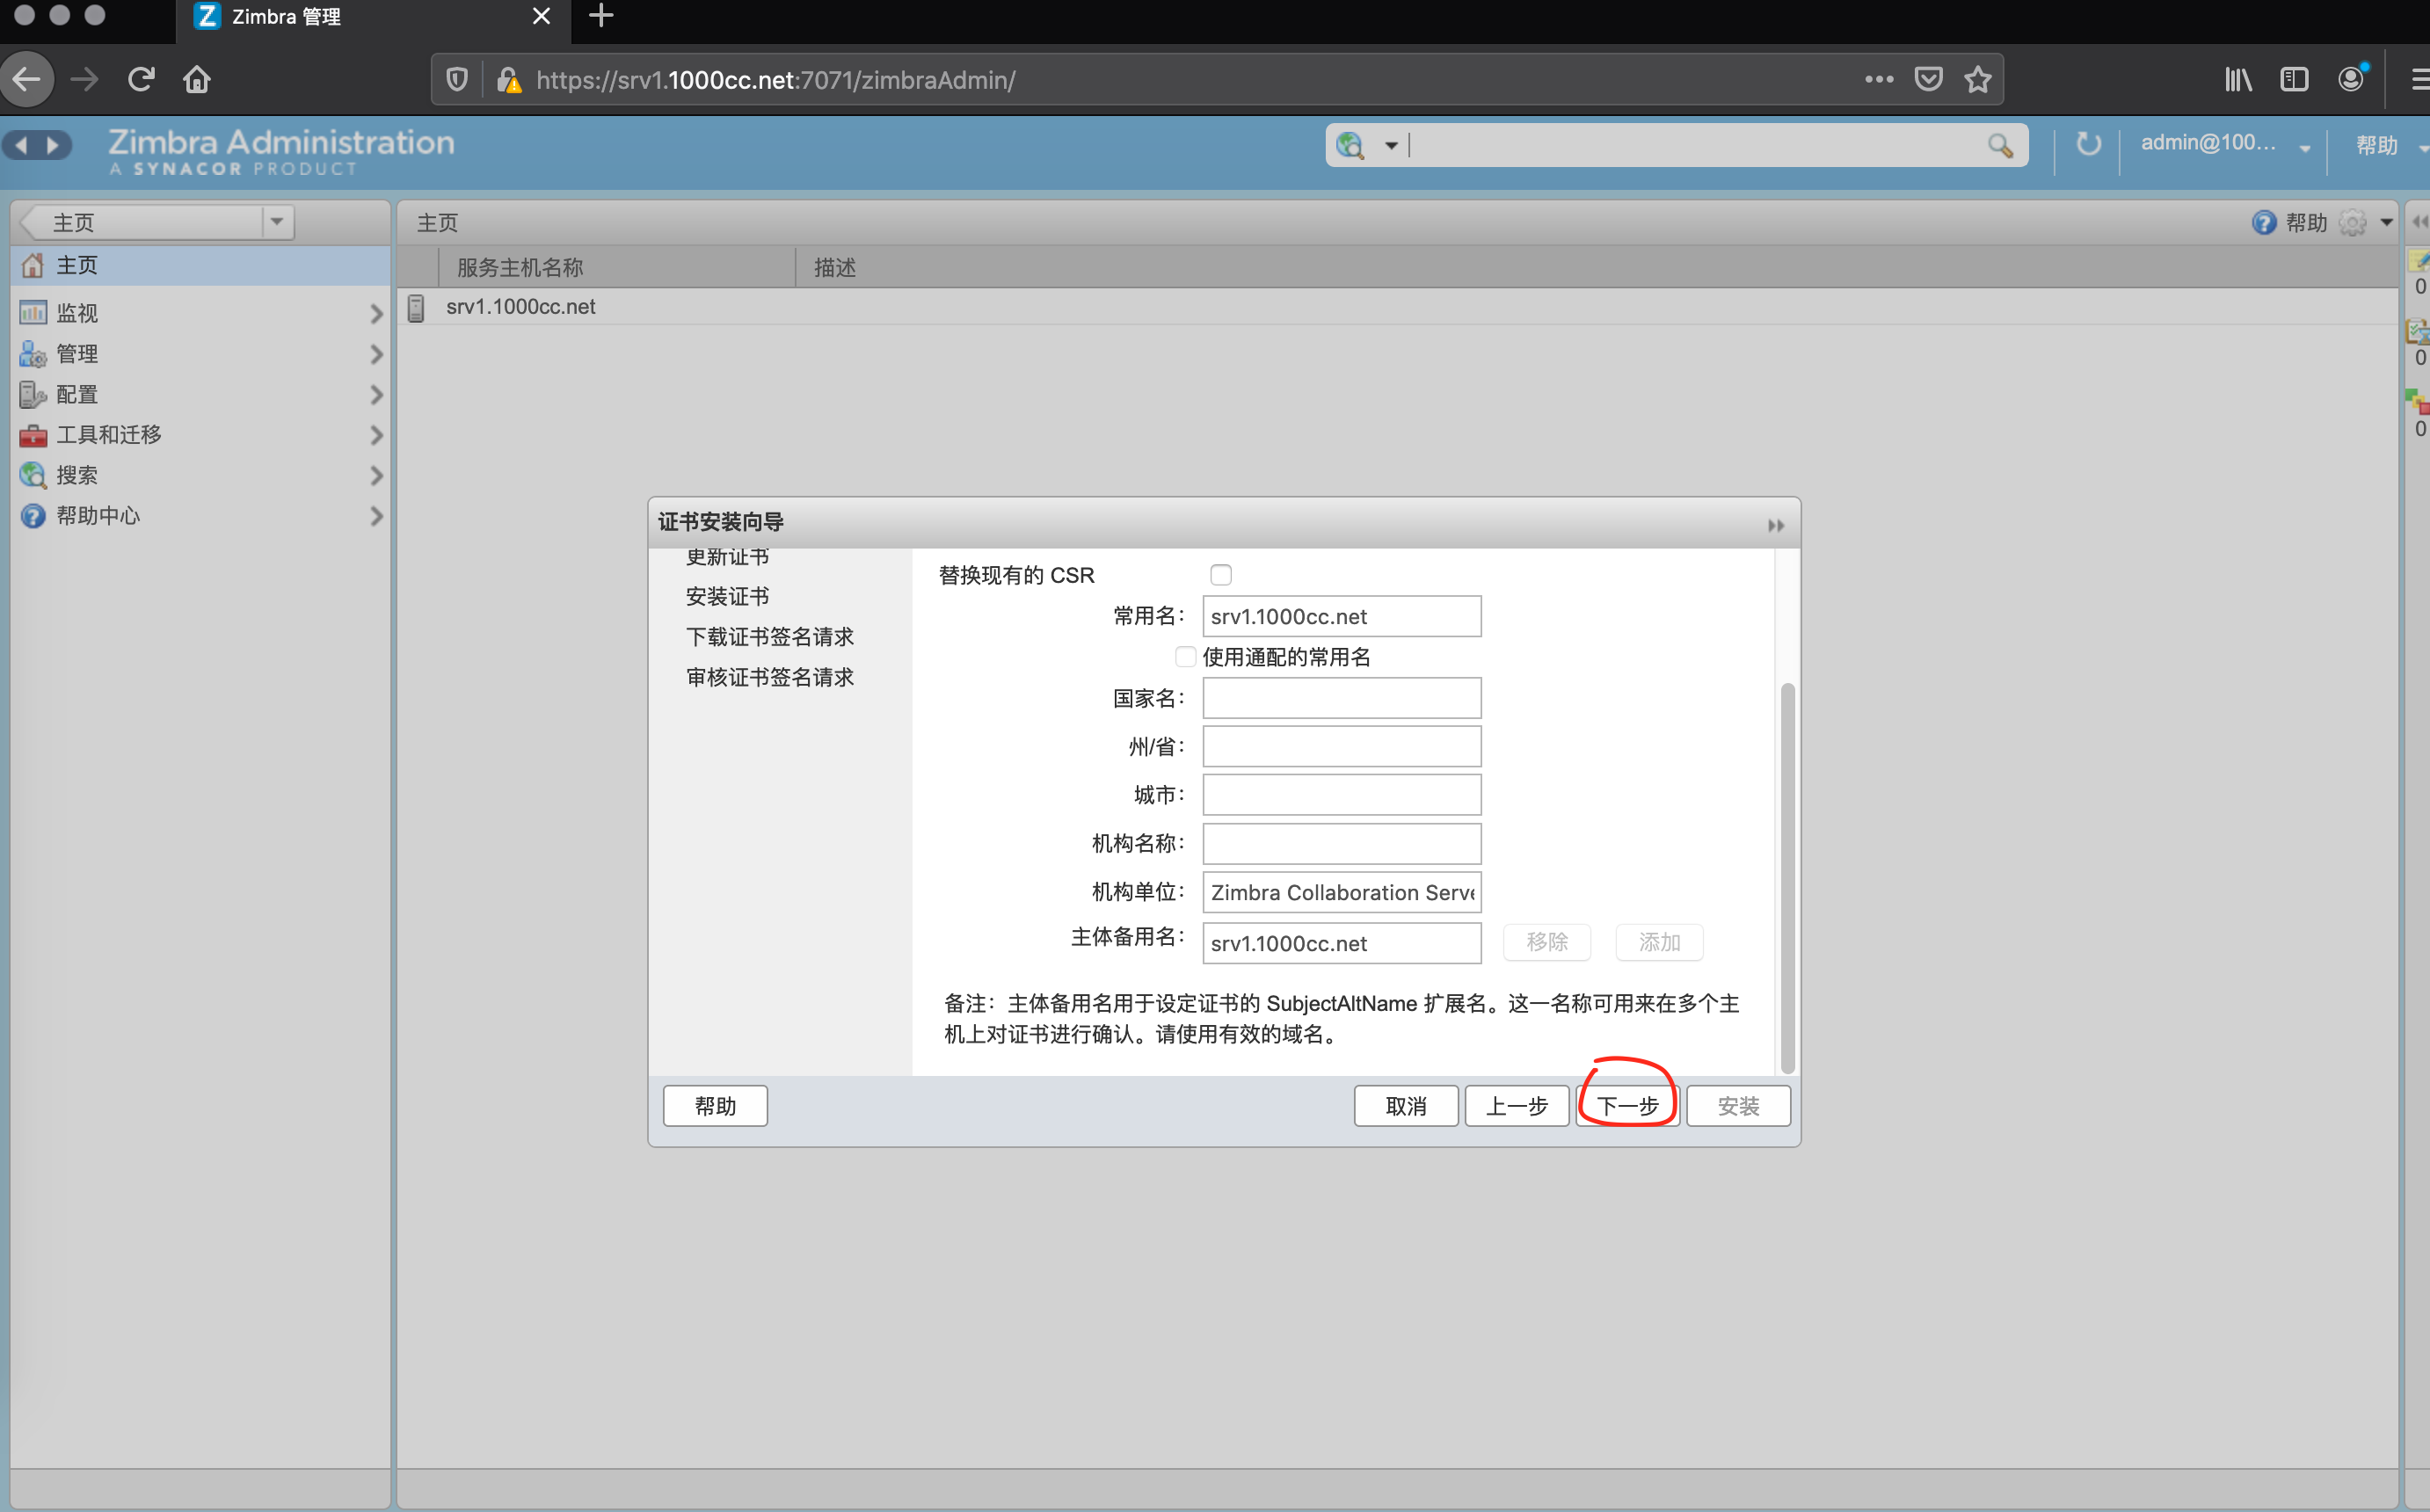Click the 移除 button

1547,942
